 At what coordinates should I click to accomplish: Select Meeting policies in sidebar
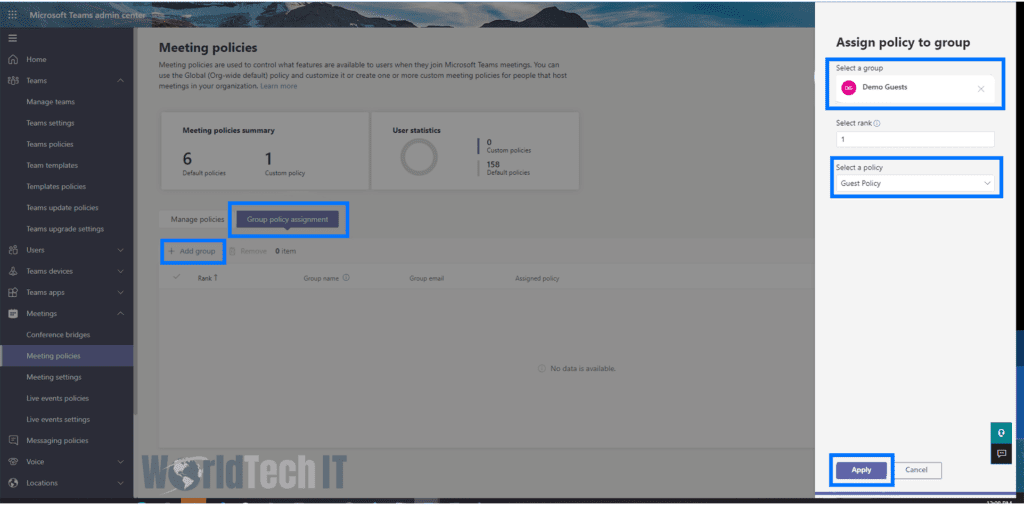click(67, 356)
